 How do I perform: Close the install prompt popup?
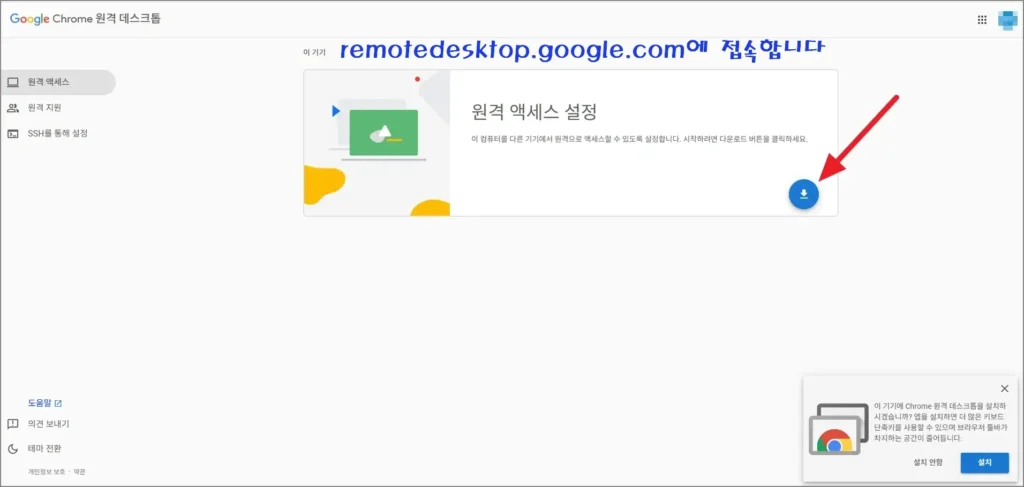pos(1004,388)
